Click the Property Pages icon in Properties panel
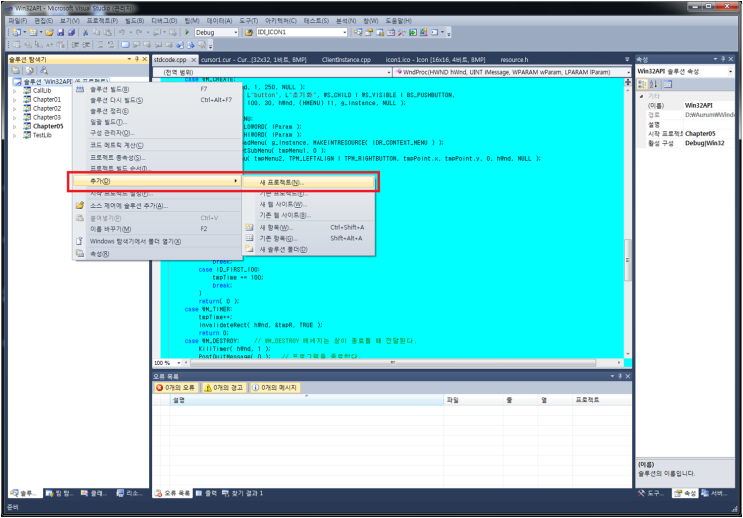Image resolution: width=743 pixels, height=518 pixels. (x=668, y=84)
